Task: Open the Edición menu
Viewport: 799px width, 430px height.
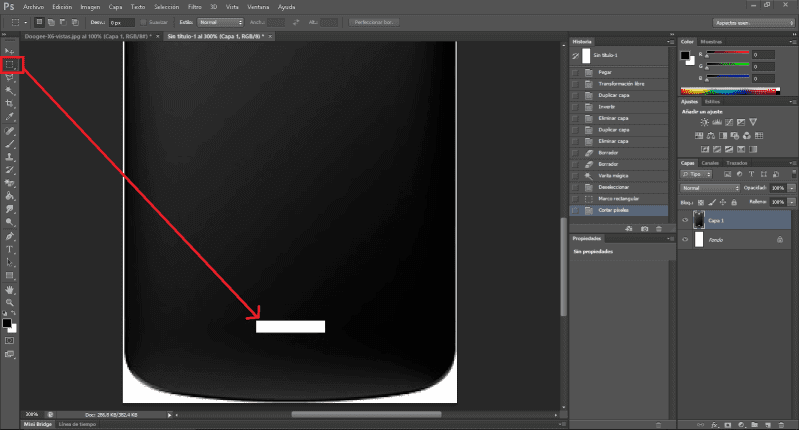Action: 62,7
